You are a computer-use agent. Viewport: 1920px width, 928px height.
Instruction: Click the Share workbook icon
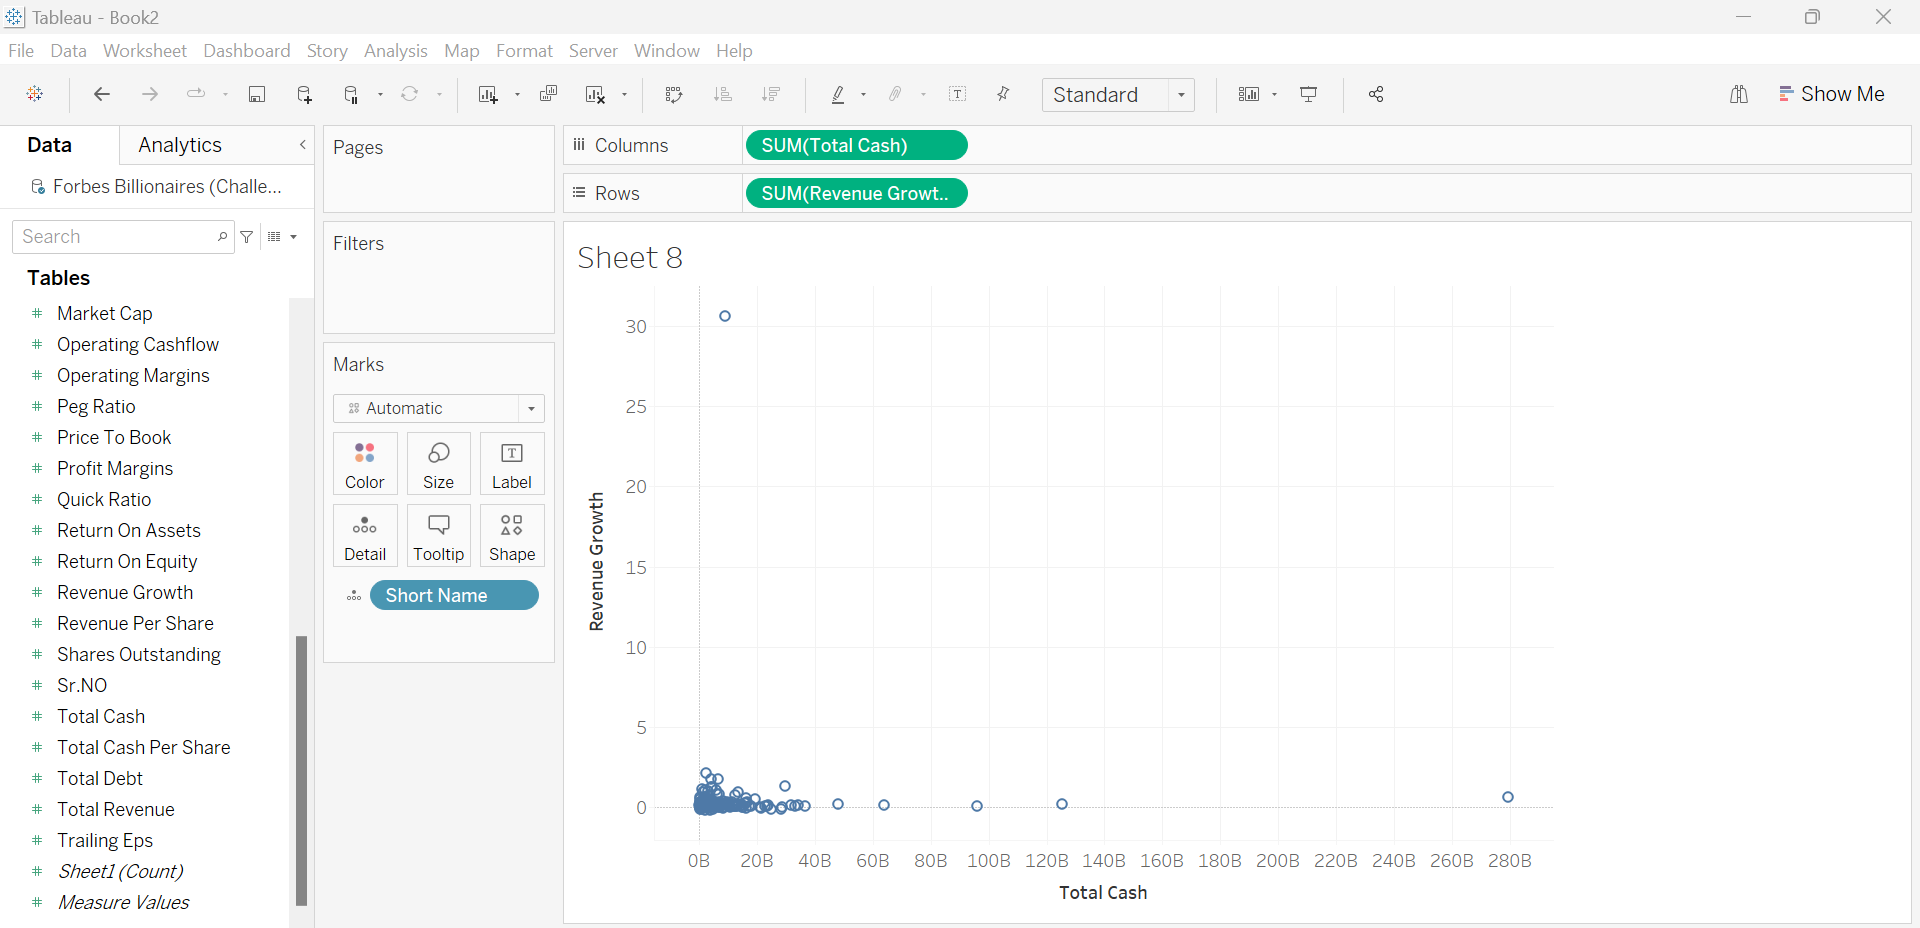1376,94
